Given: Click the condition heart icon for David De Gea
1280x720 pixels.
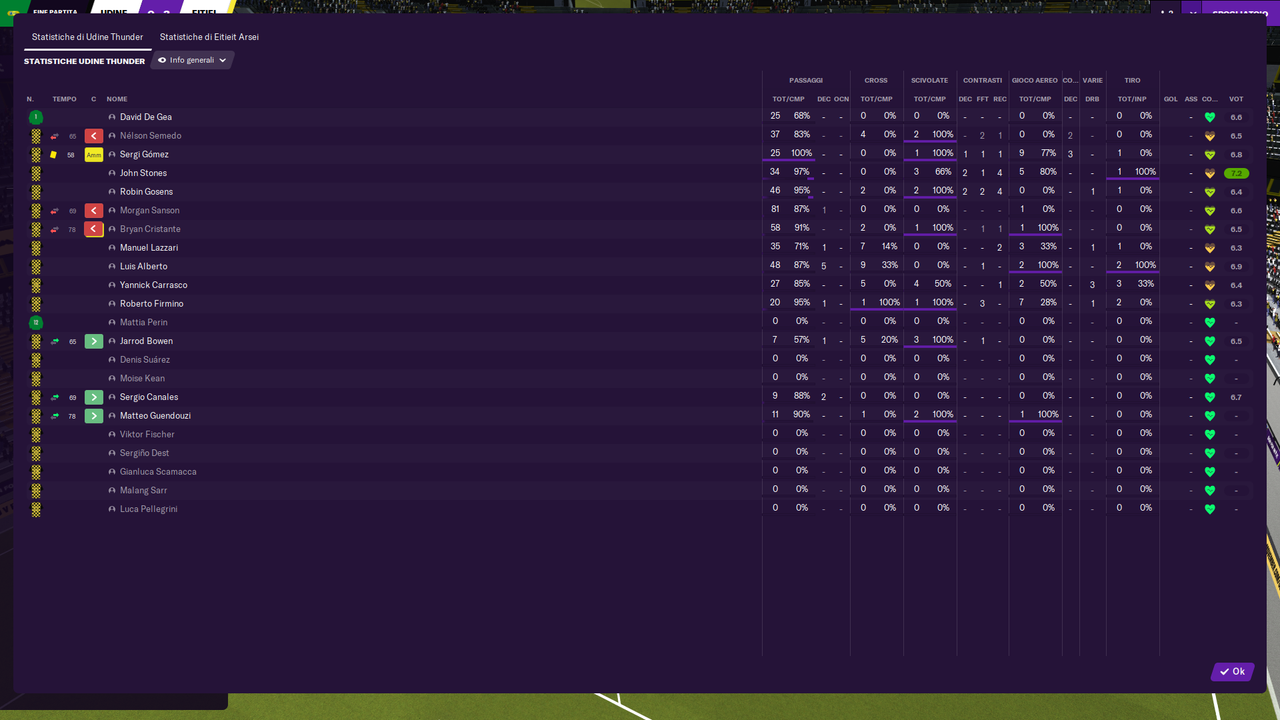Looking at the screenshot, I should pos(1210,117).
